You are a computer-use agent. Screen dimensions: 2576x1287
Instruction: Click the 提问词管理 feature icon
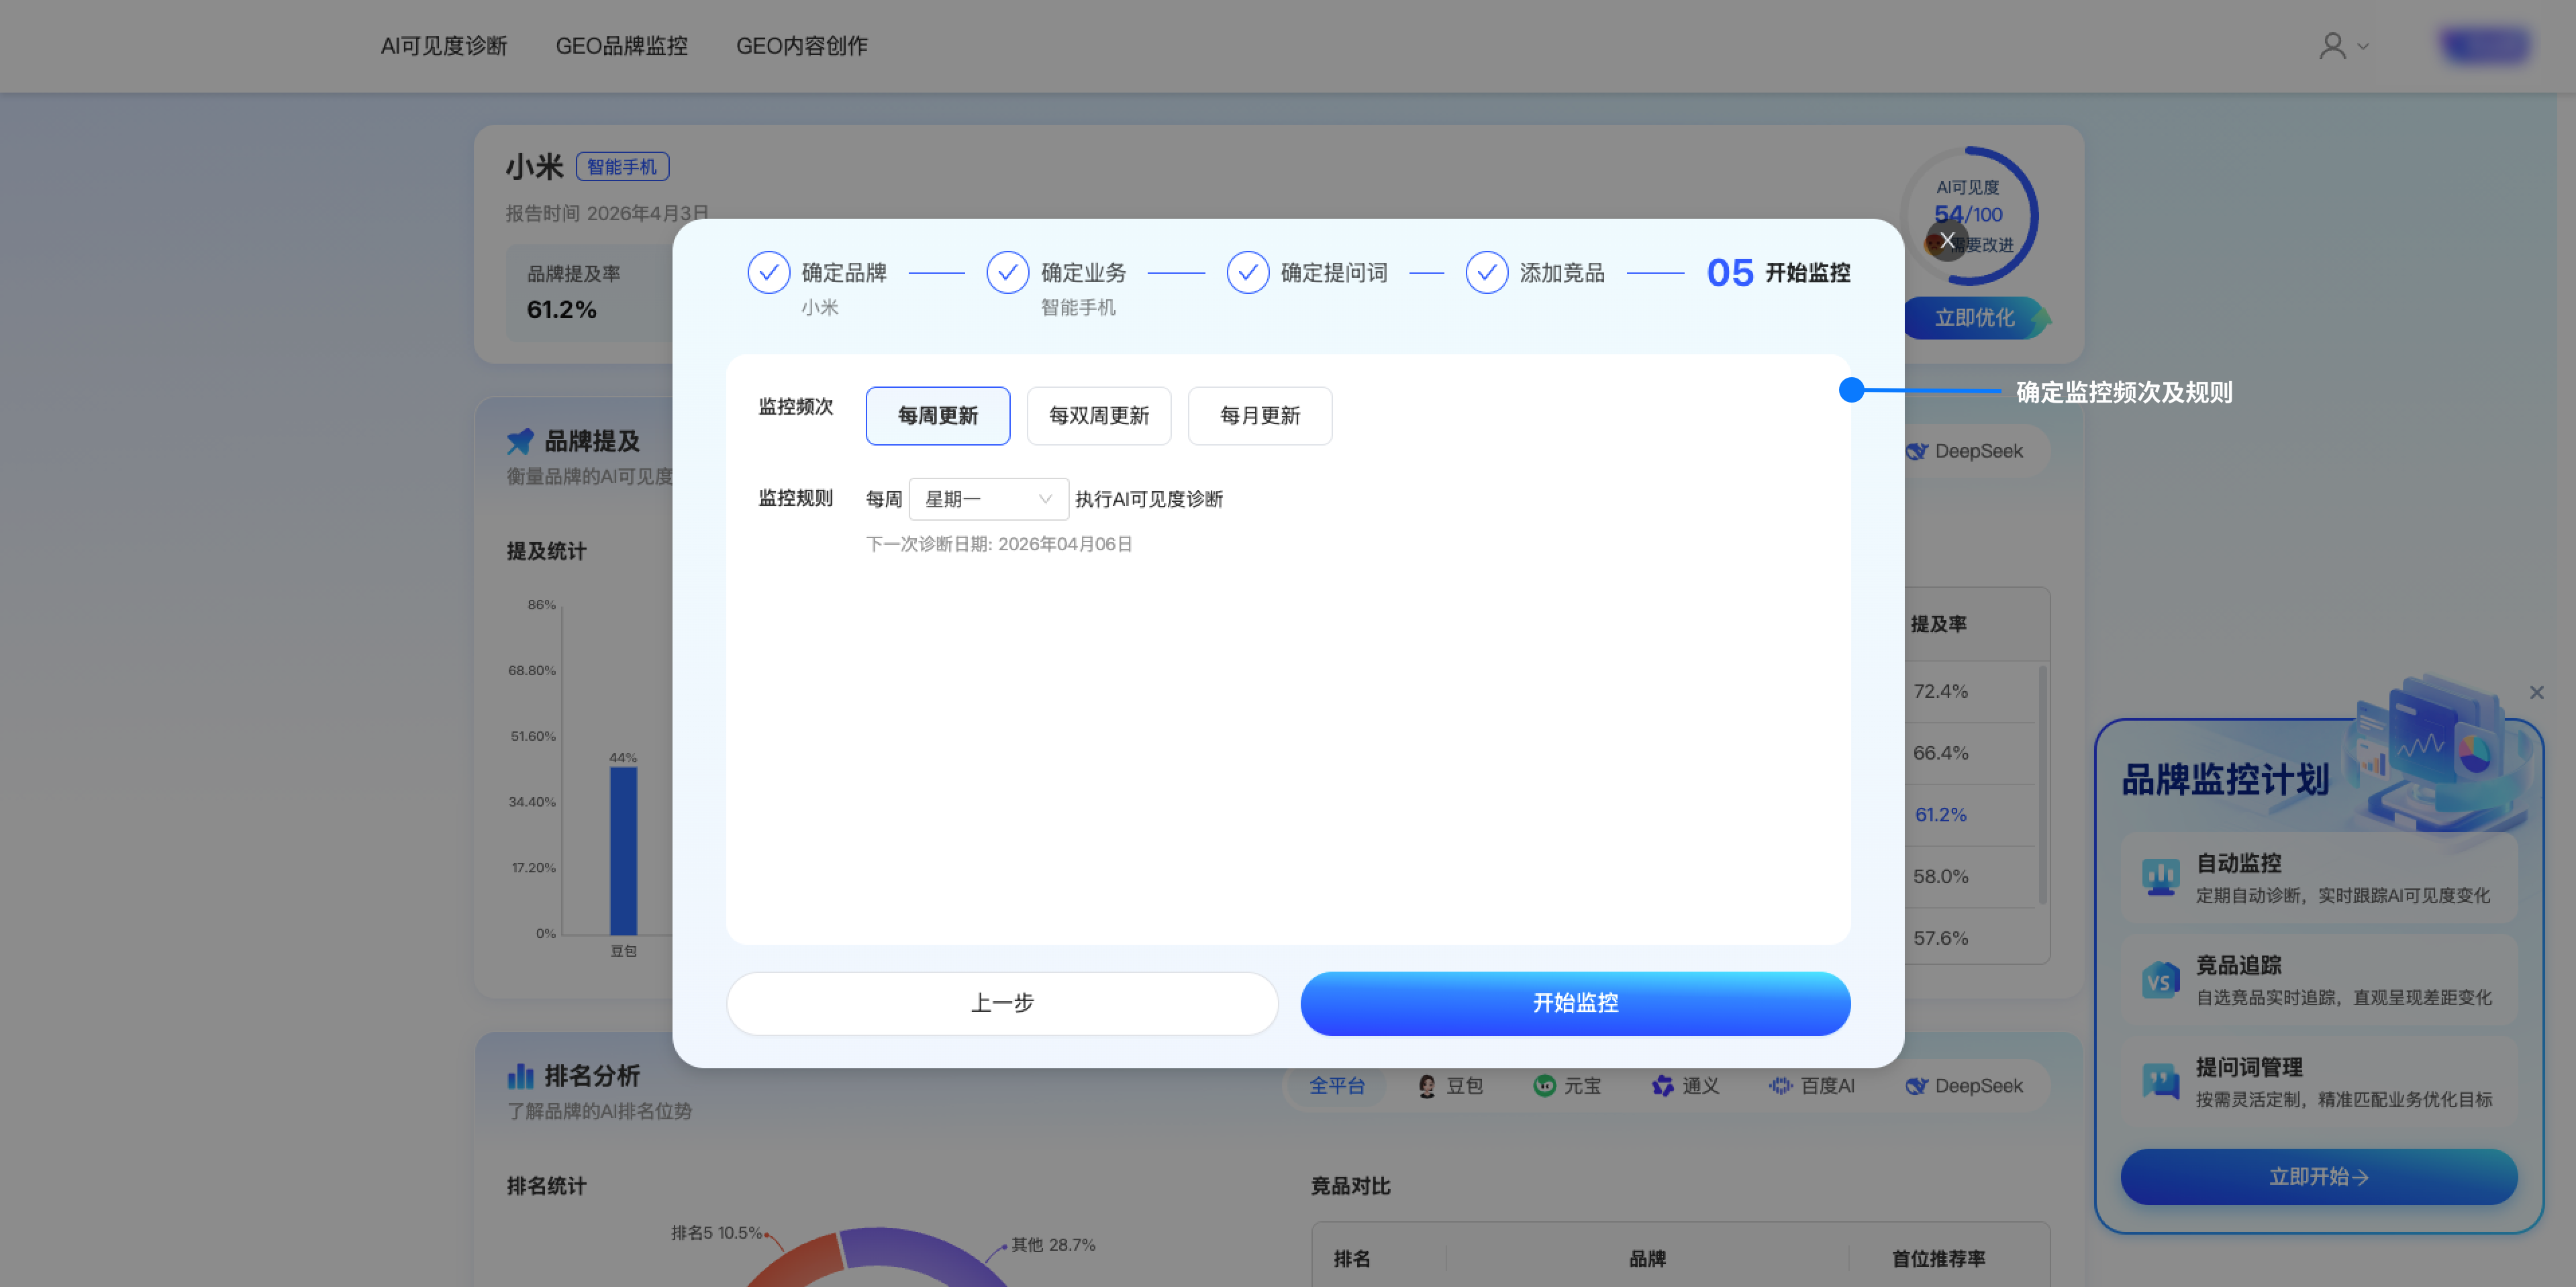pyautogui.click(x=2160, y=1081)
